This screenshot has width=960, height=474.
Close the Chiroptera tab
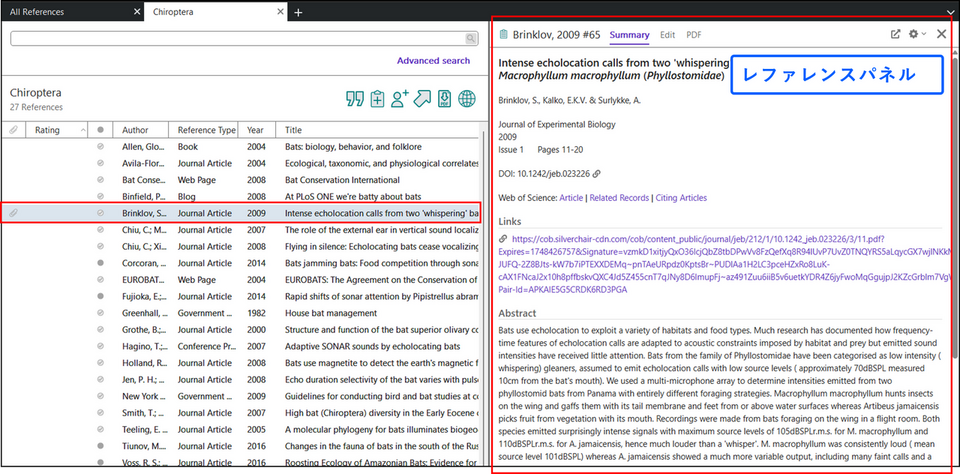tap(280, 12)
